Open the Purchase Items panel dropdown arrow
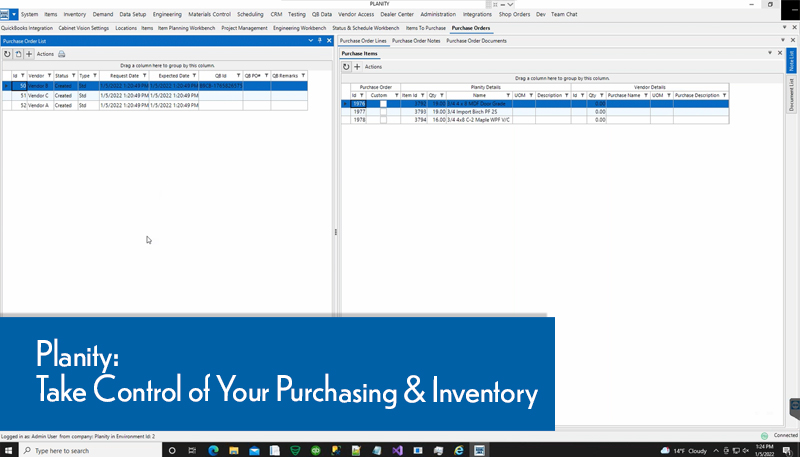Screen dimensions: 800x457 tap(770, 53)
